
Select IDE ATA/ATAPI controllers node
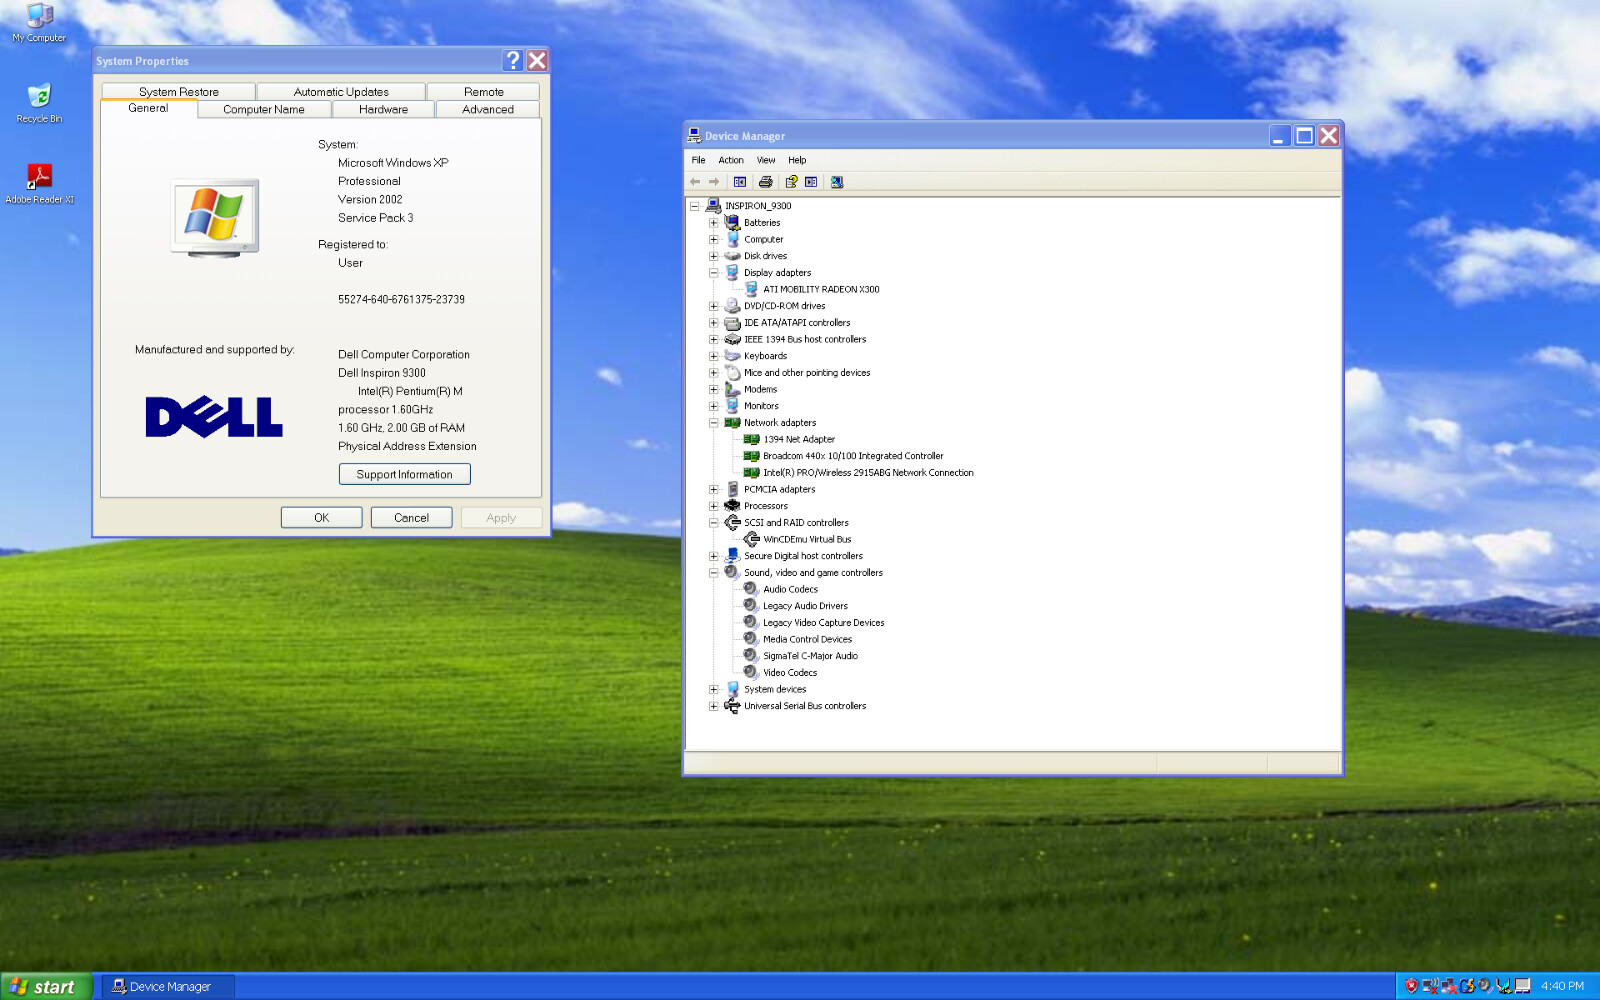coord(797,323)
